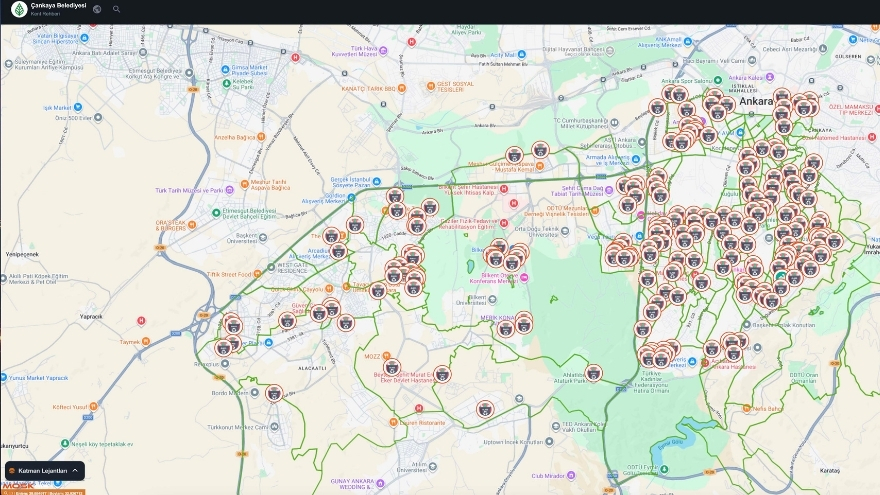Open the search magnifier in header
Screen dimensions: 880x495
tap(116, 9)
